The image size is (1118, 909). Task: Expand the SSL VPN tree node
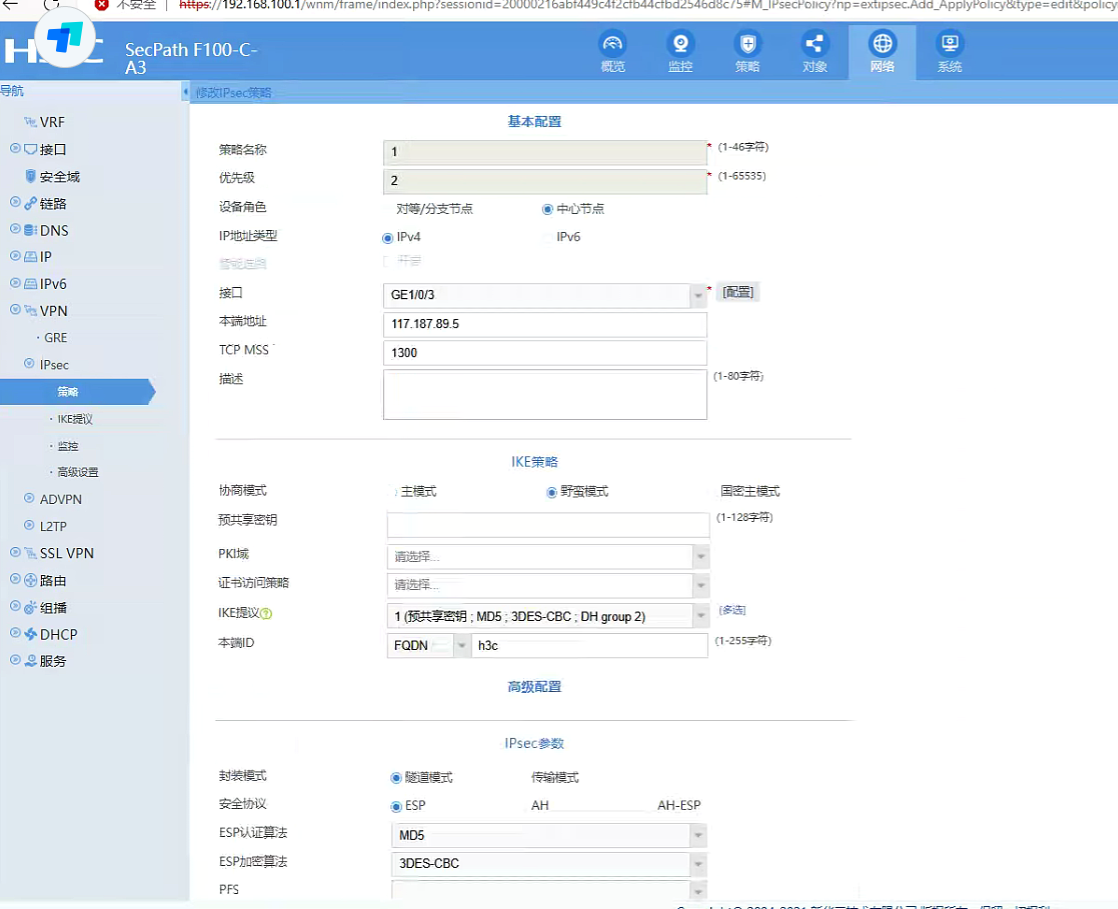pyautogui.click(x=15, y=553)
